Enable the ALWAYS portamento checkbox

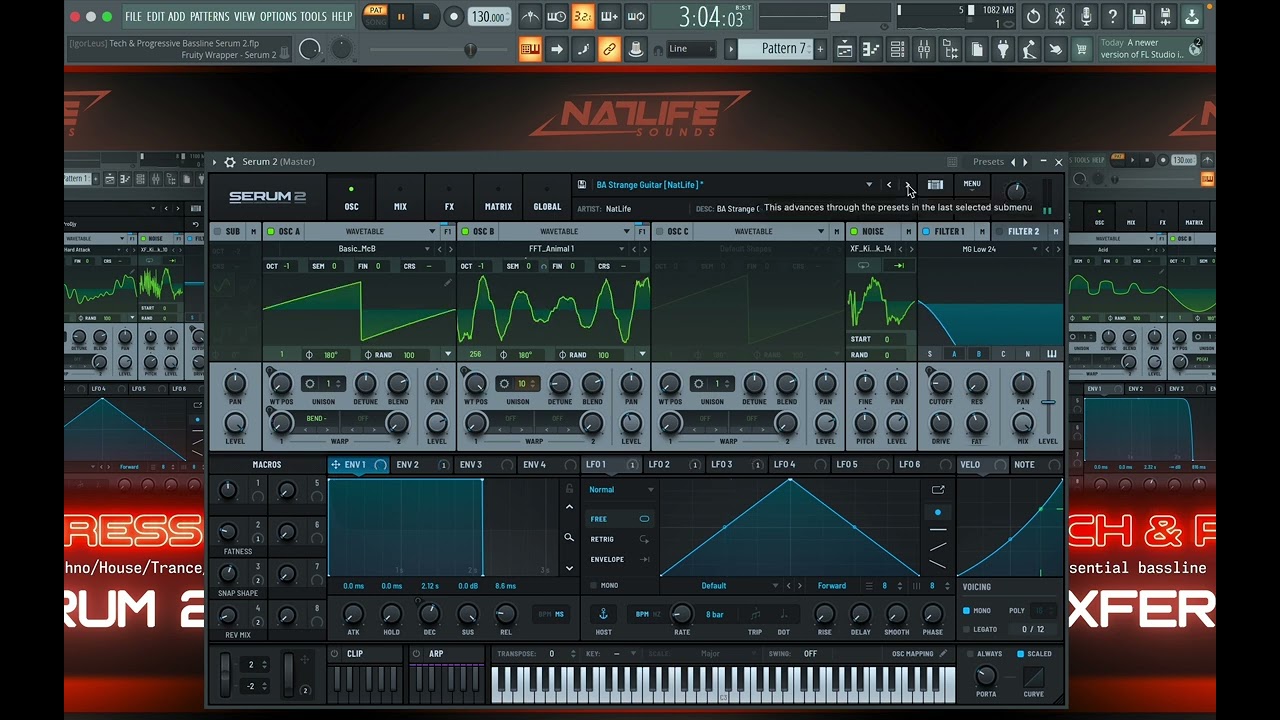click(x=969, y=654)
